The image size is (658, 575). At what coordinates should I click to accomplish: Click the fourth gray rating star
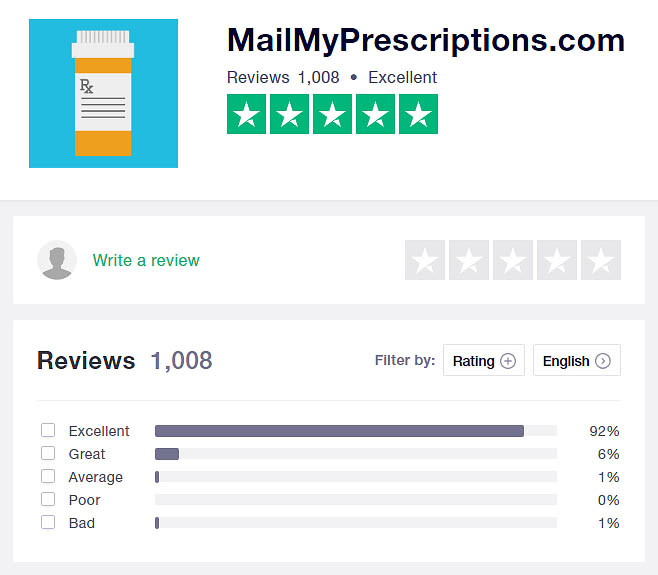point(557,260)
